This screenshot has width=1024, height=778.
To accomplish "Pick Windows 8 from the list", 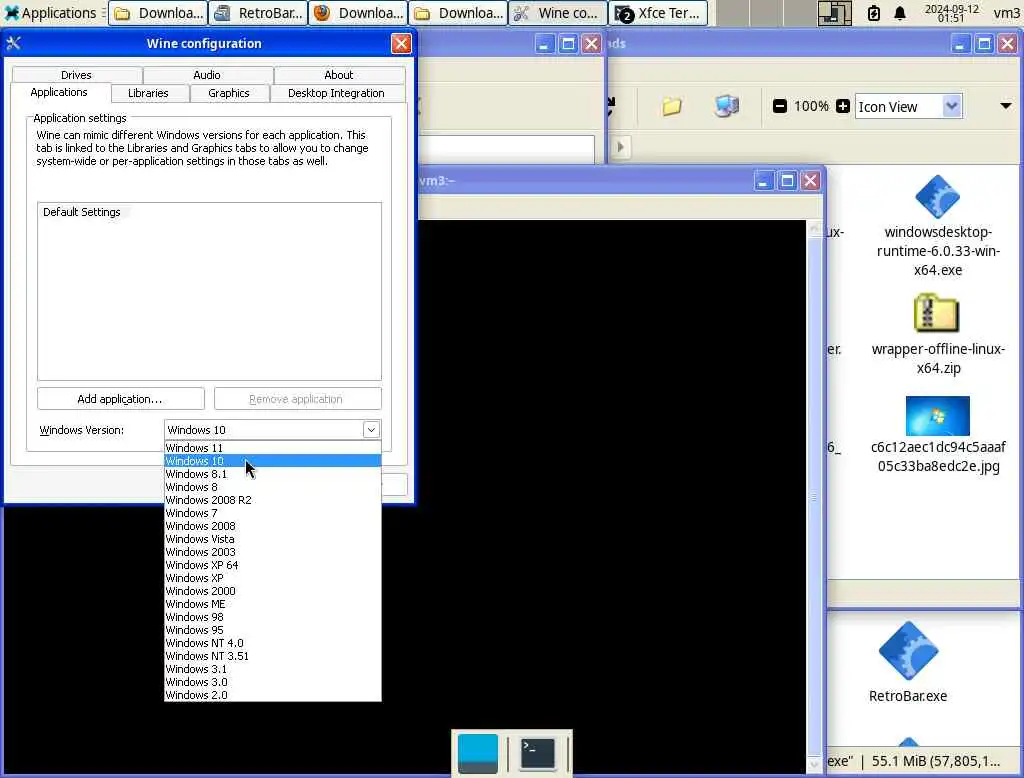I will [x=272, y=487].
